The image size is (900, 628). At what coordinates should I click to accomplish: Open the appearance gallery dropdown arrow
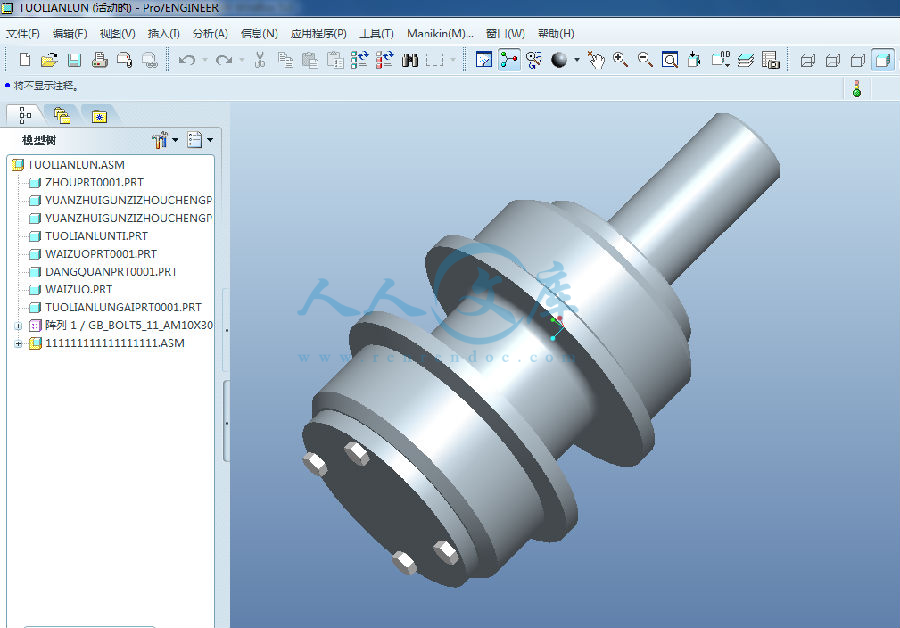pos(577,60)
